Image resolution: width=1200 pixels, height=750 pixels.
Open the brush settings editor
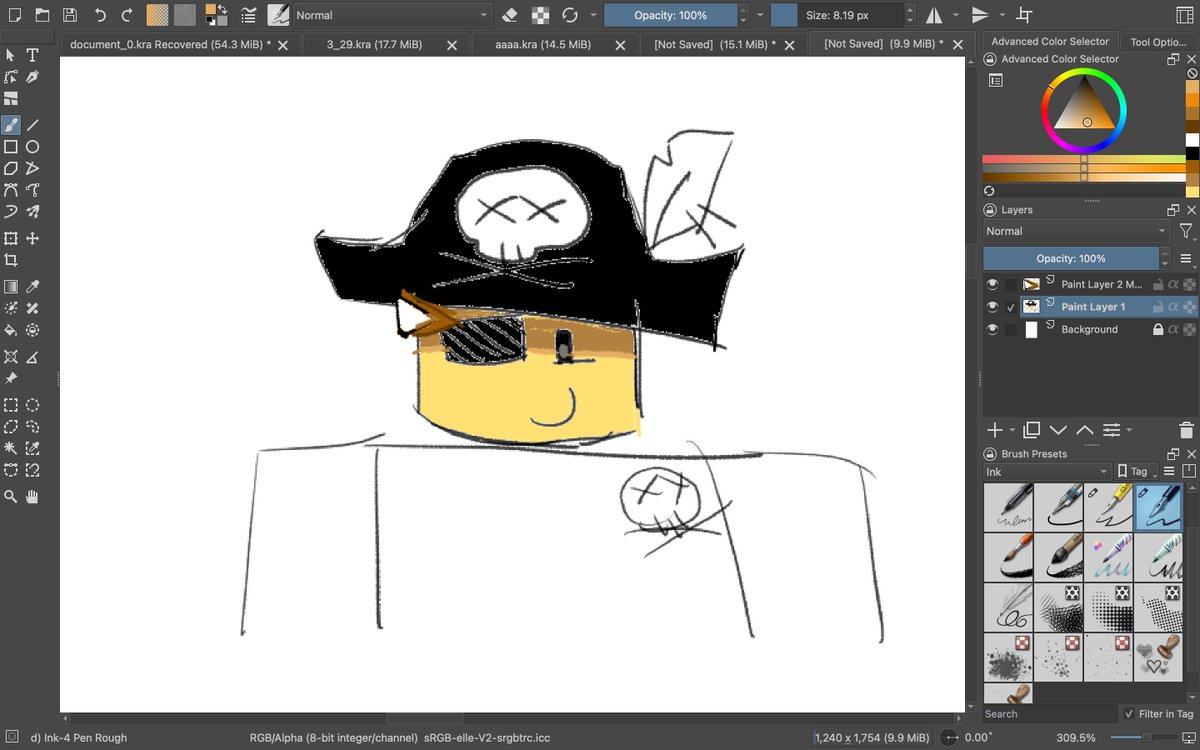(x=248, y=15)
